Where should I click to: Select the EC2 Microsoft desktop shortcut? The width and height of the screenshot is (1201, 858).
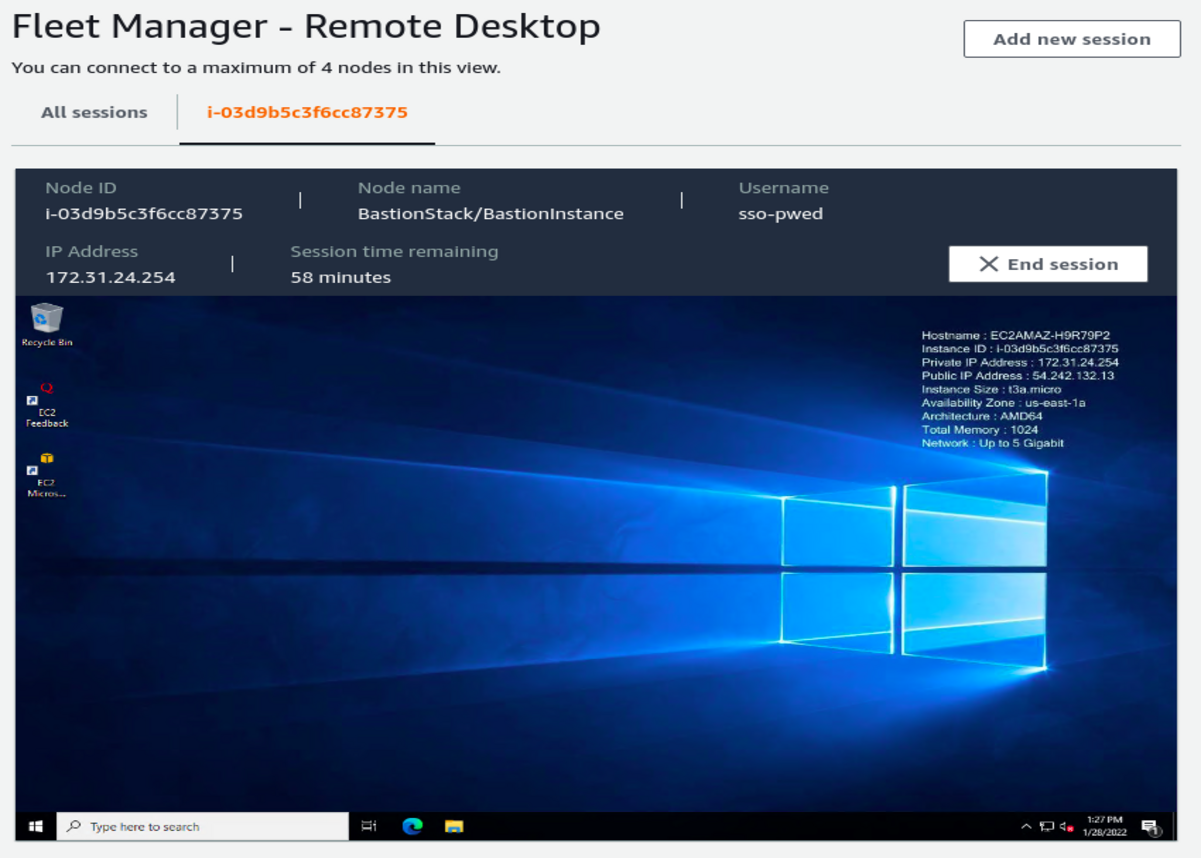tap(46, 475)
